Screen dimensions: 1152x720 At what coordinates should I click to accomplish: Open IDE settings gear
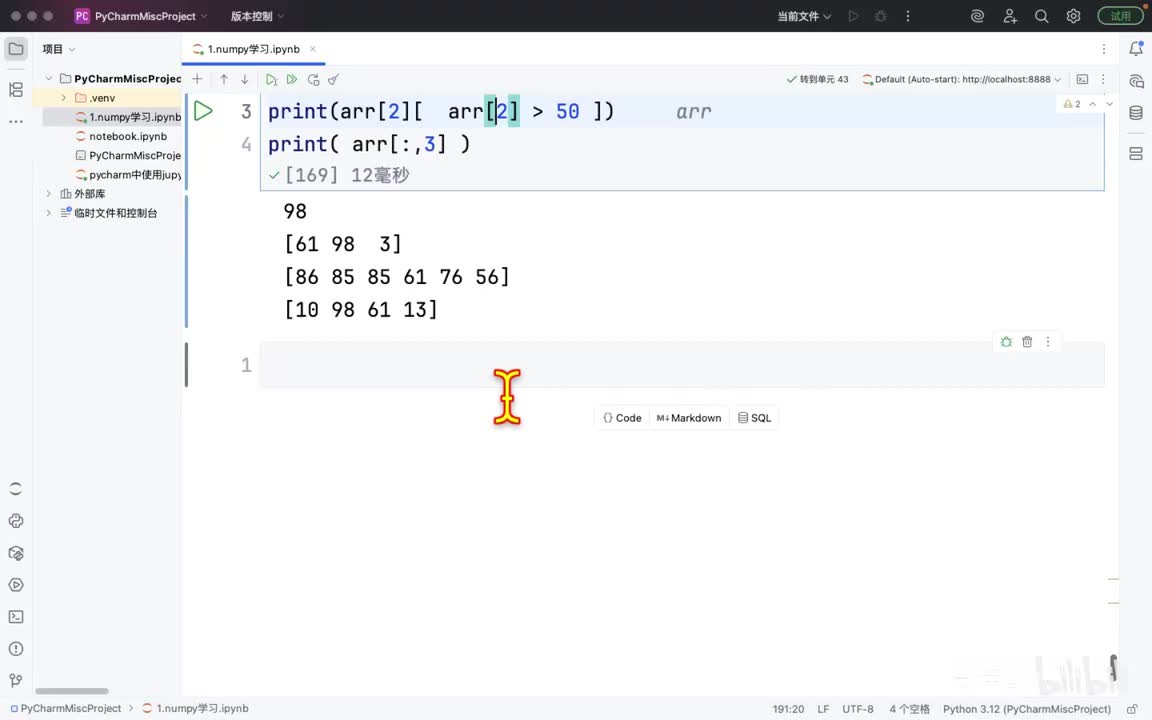pos(1073,16)
